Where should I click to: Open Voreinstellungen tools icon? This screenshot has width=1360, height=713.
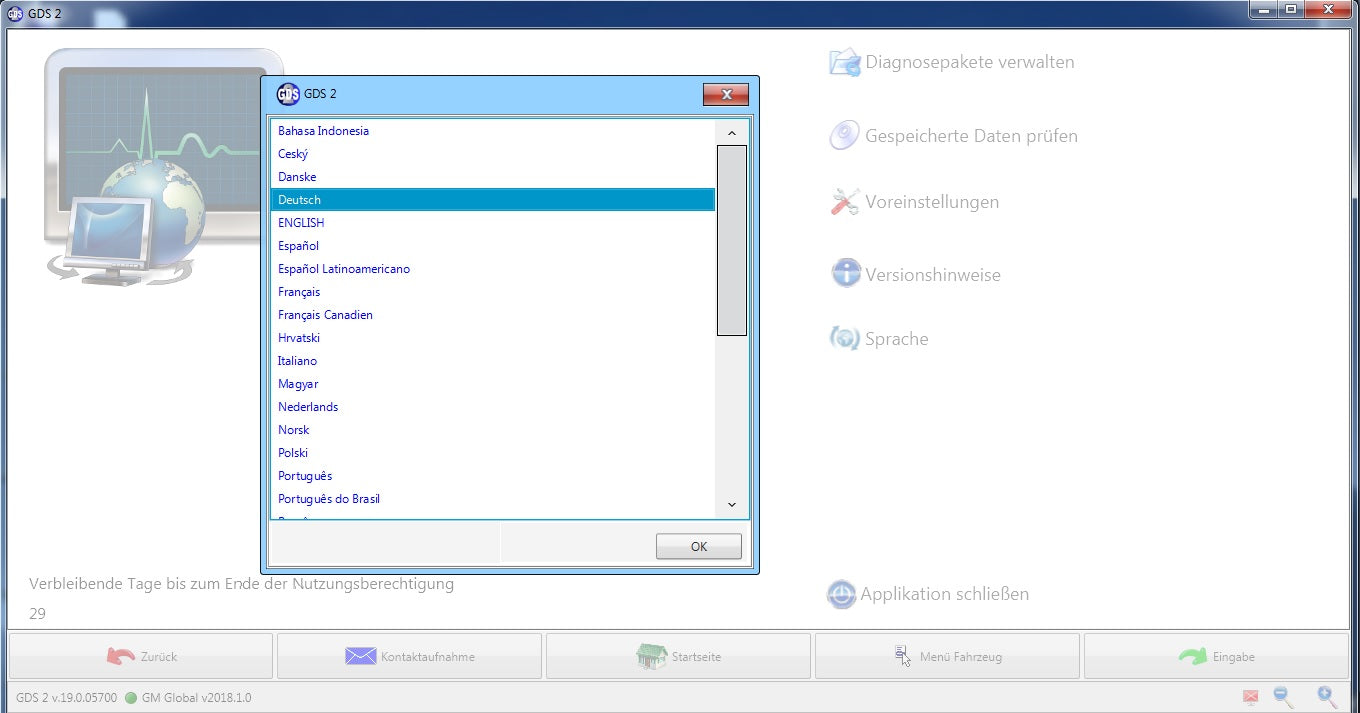845,202
